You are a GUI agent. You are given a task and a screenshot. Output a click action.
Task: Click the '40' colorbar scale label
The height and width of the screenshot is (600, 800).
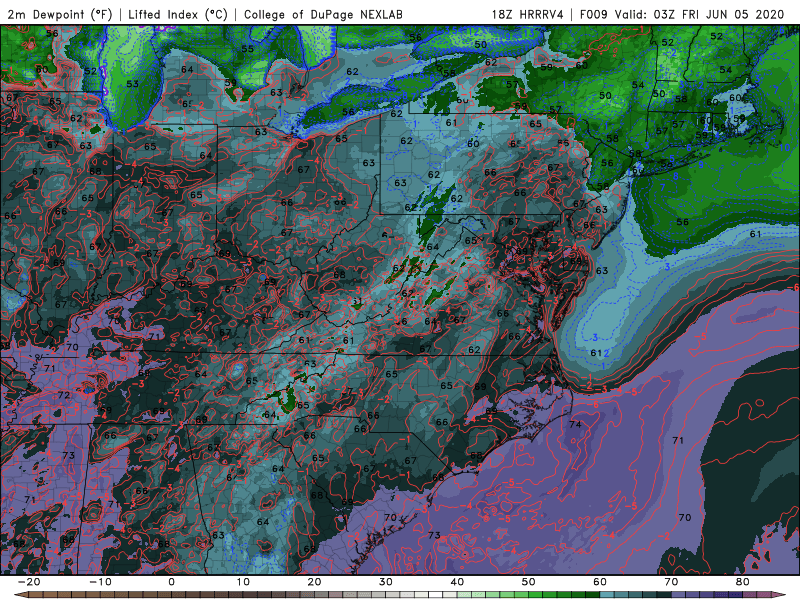tap(457, 582)
